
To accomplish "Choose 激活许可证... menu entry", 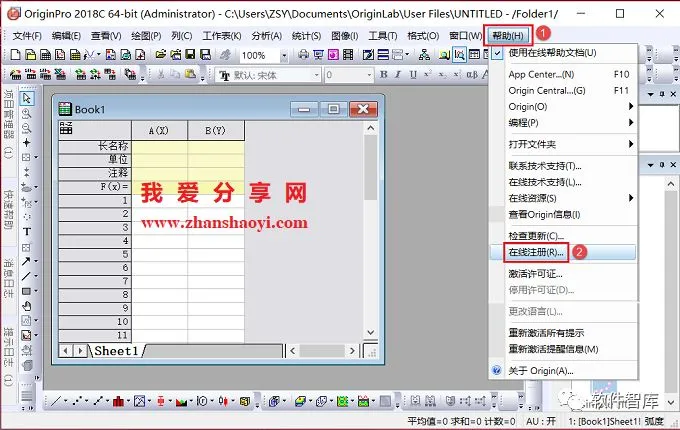I will click(563, 274).
